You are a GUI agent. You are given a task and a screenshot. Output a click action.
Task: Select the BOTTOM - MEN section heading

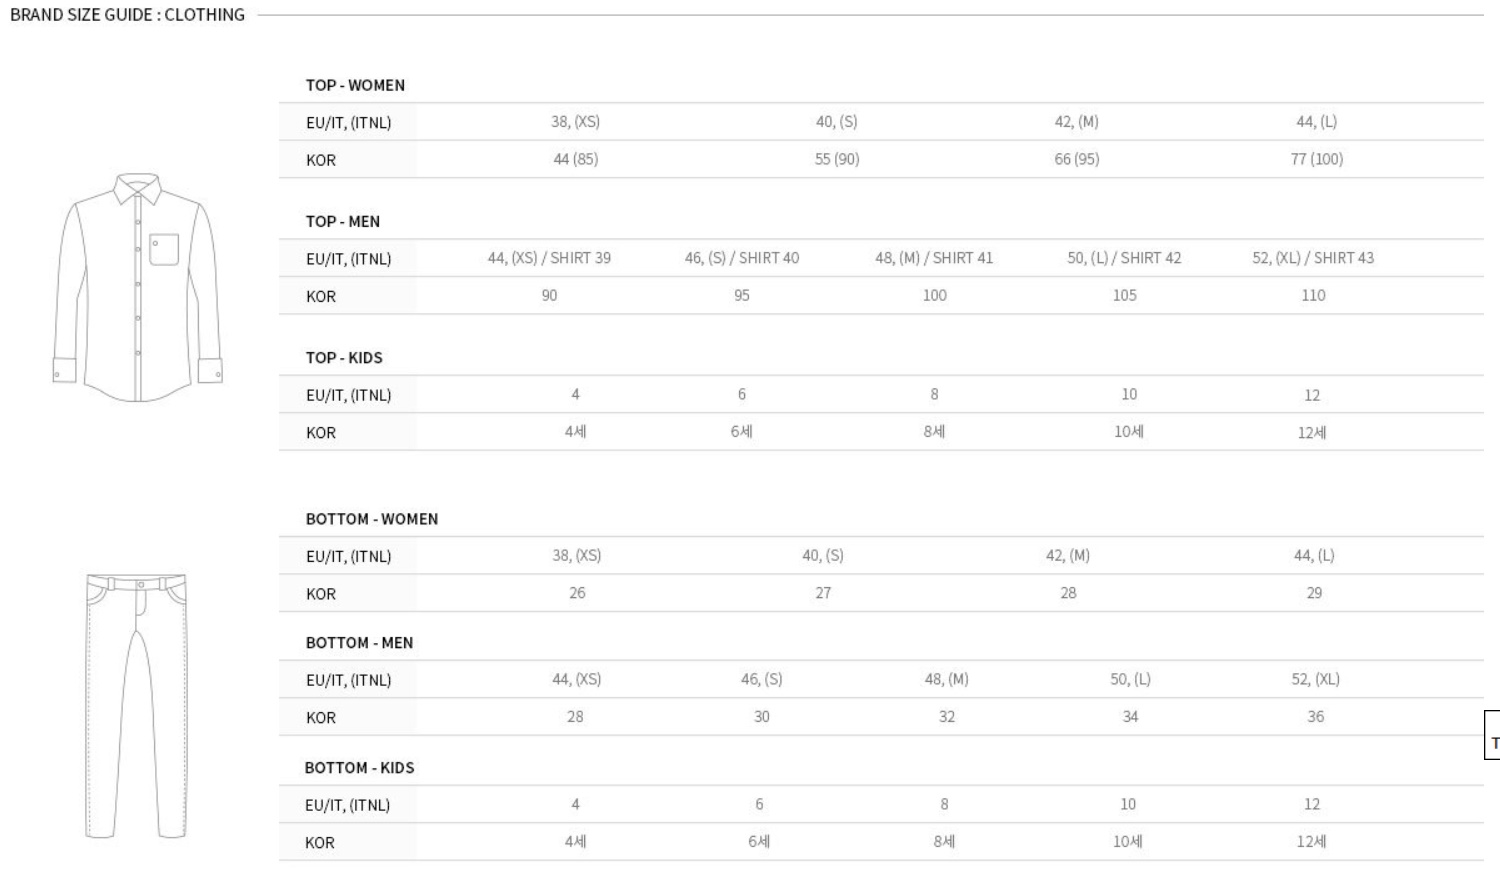[359, 643]
